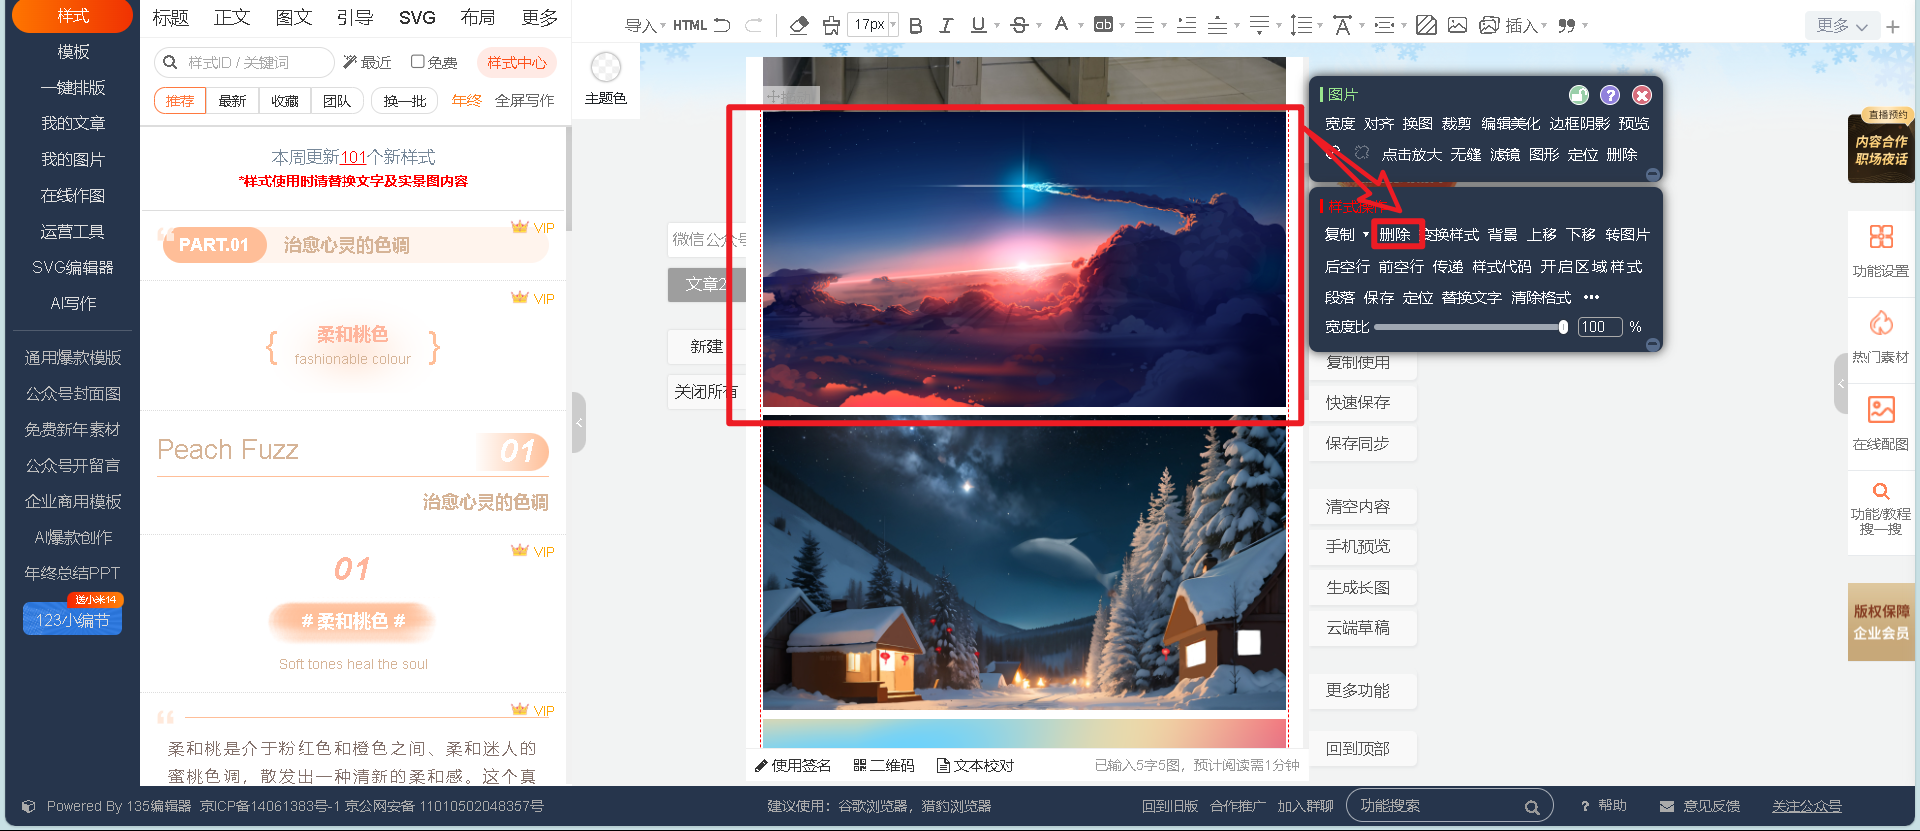Select the 收藏 filter tab

pos(284,101)
